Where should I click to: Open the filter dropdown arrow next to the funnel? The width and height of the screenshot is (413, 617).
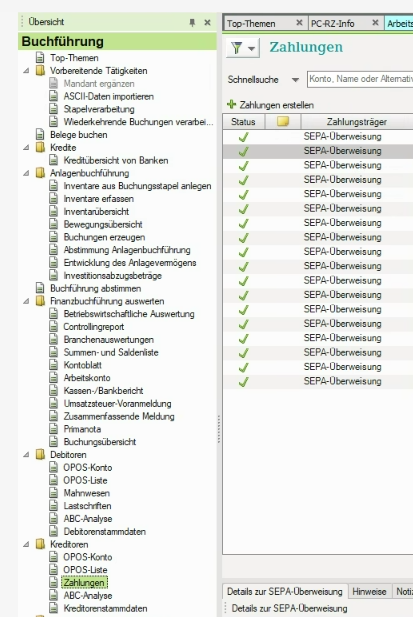click(252, 49)
